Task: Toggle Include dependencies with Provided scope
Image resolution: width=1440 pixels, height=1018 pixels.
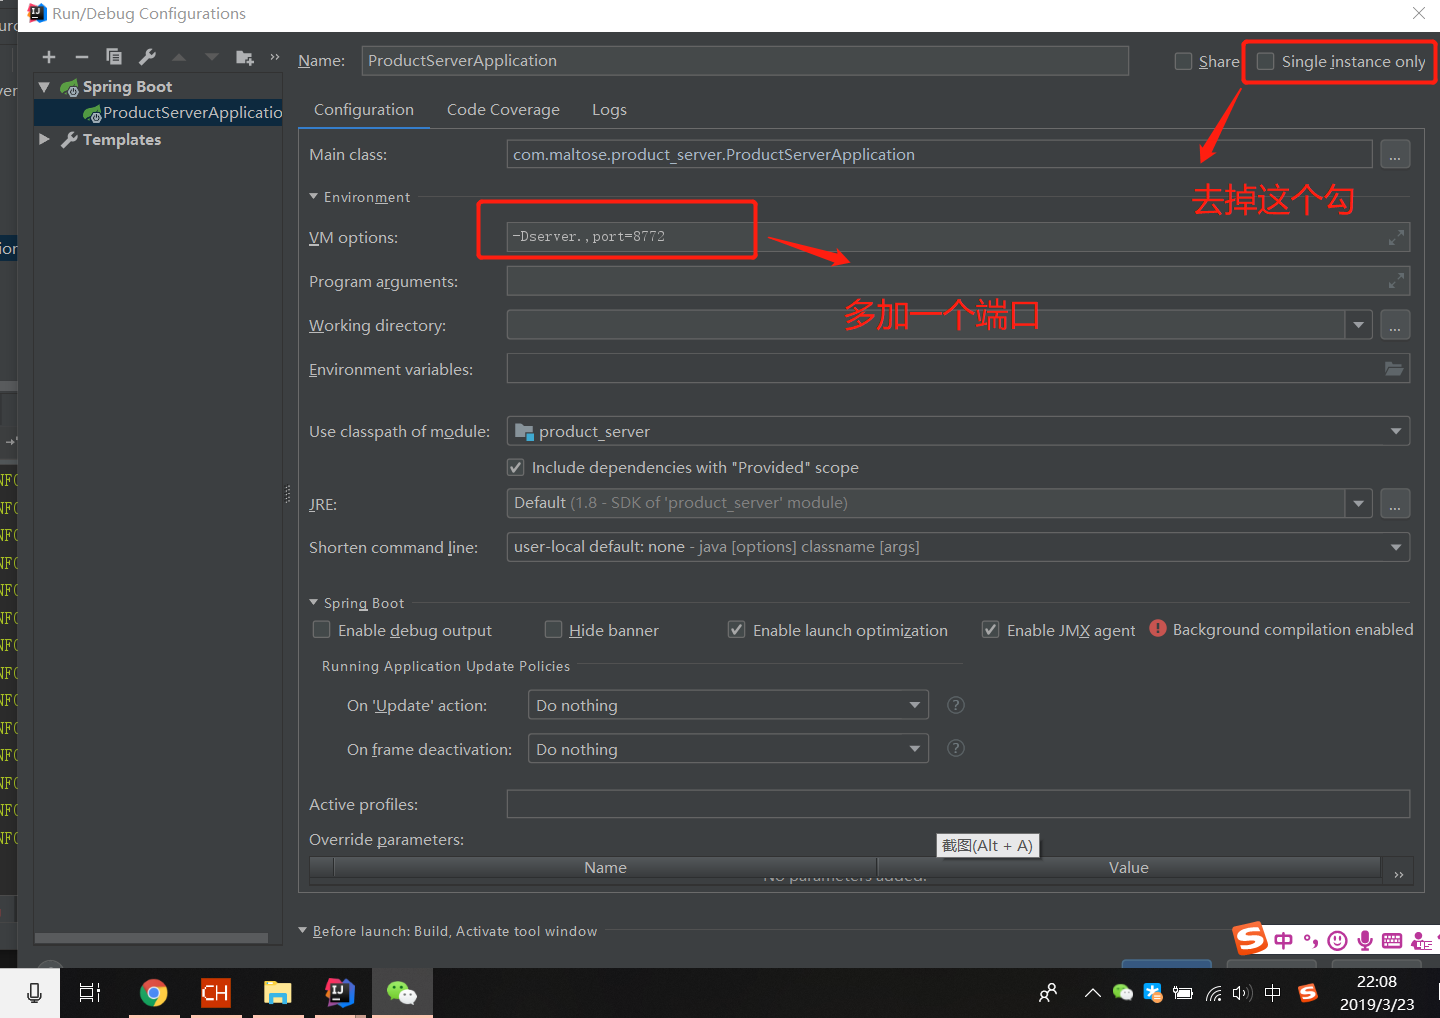Action: (516, 467)
